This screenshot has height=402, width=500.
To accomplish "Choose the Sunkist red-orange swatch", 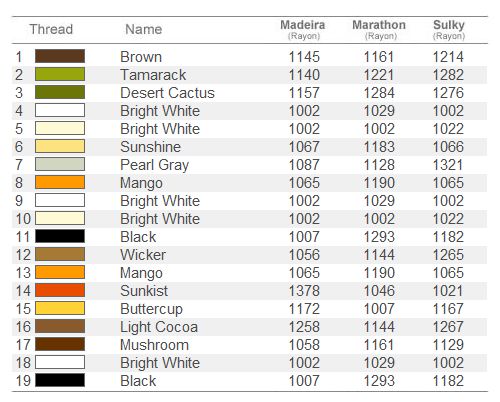I will tap(60, 290).
